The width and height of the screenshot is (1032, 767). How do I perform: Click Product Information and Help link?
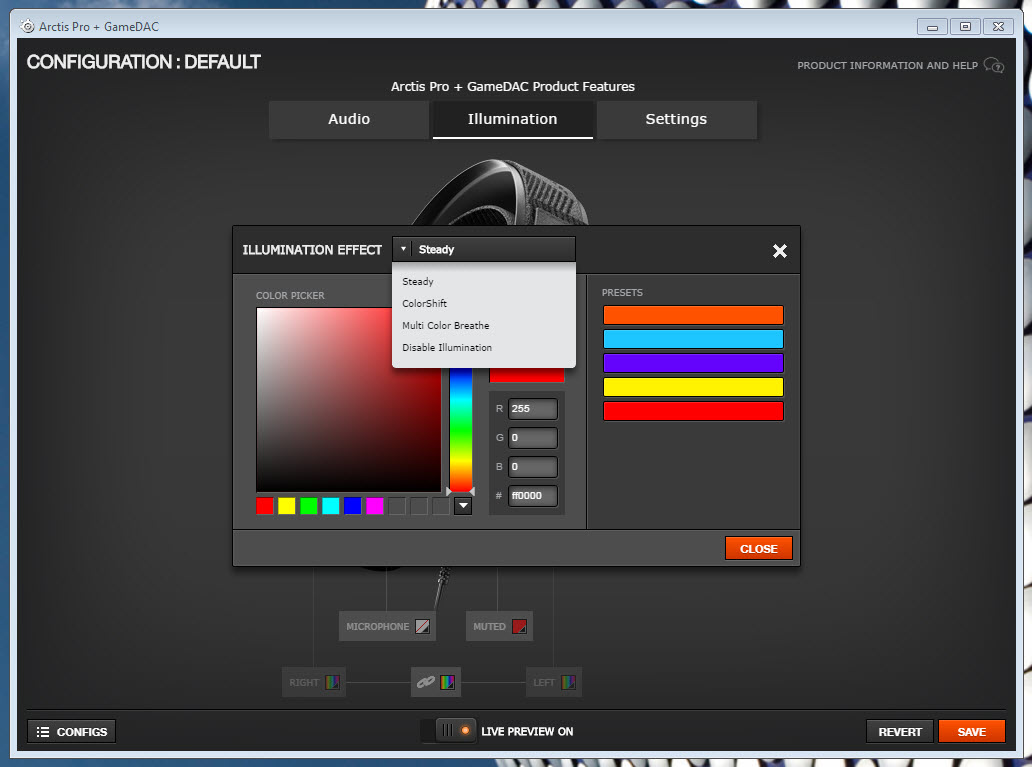tap(887, 65)
